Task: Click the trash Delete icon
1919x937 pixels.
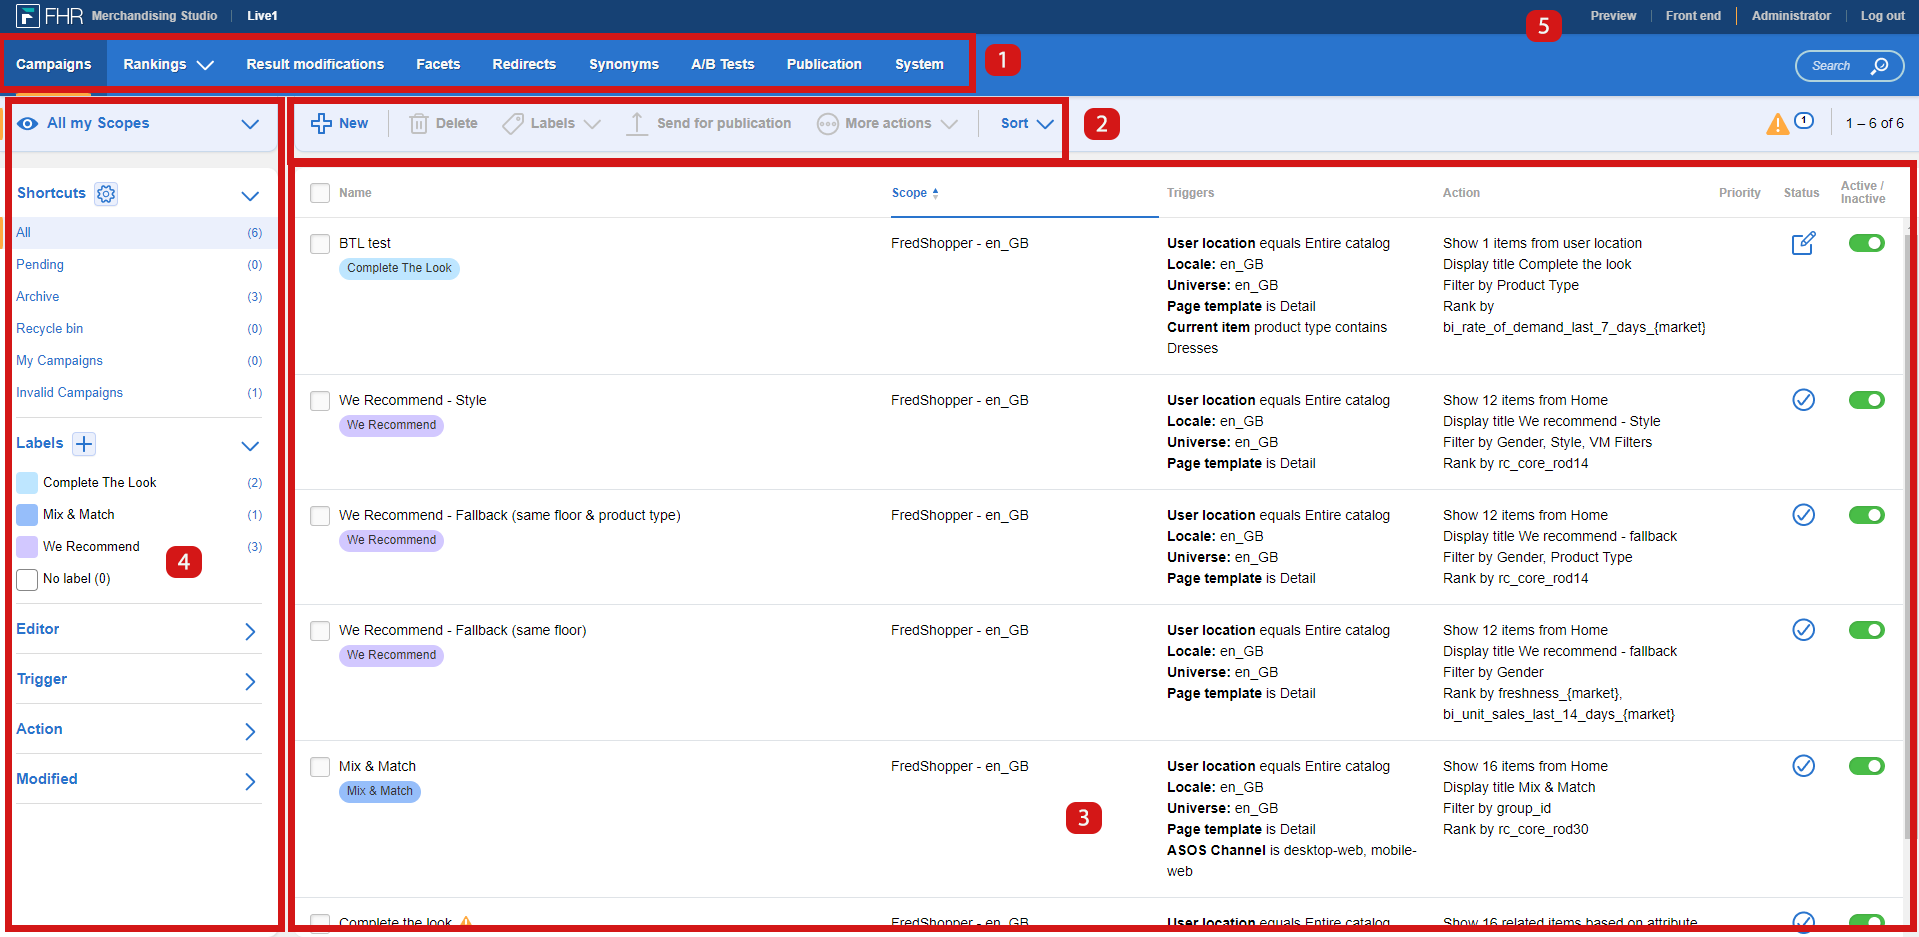Action: tap(419, 123)
